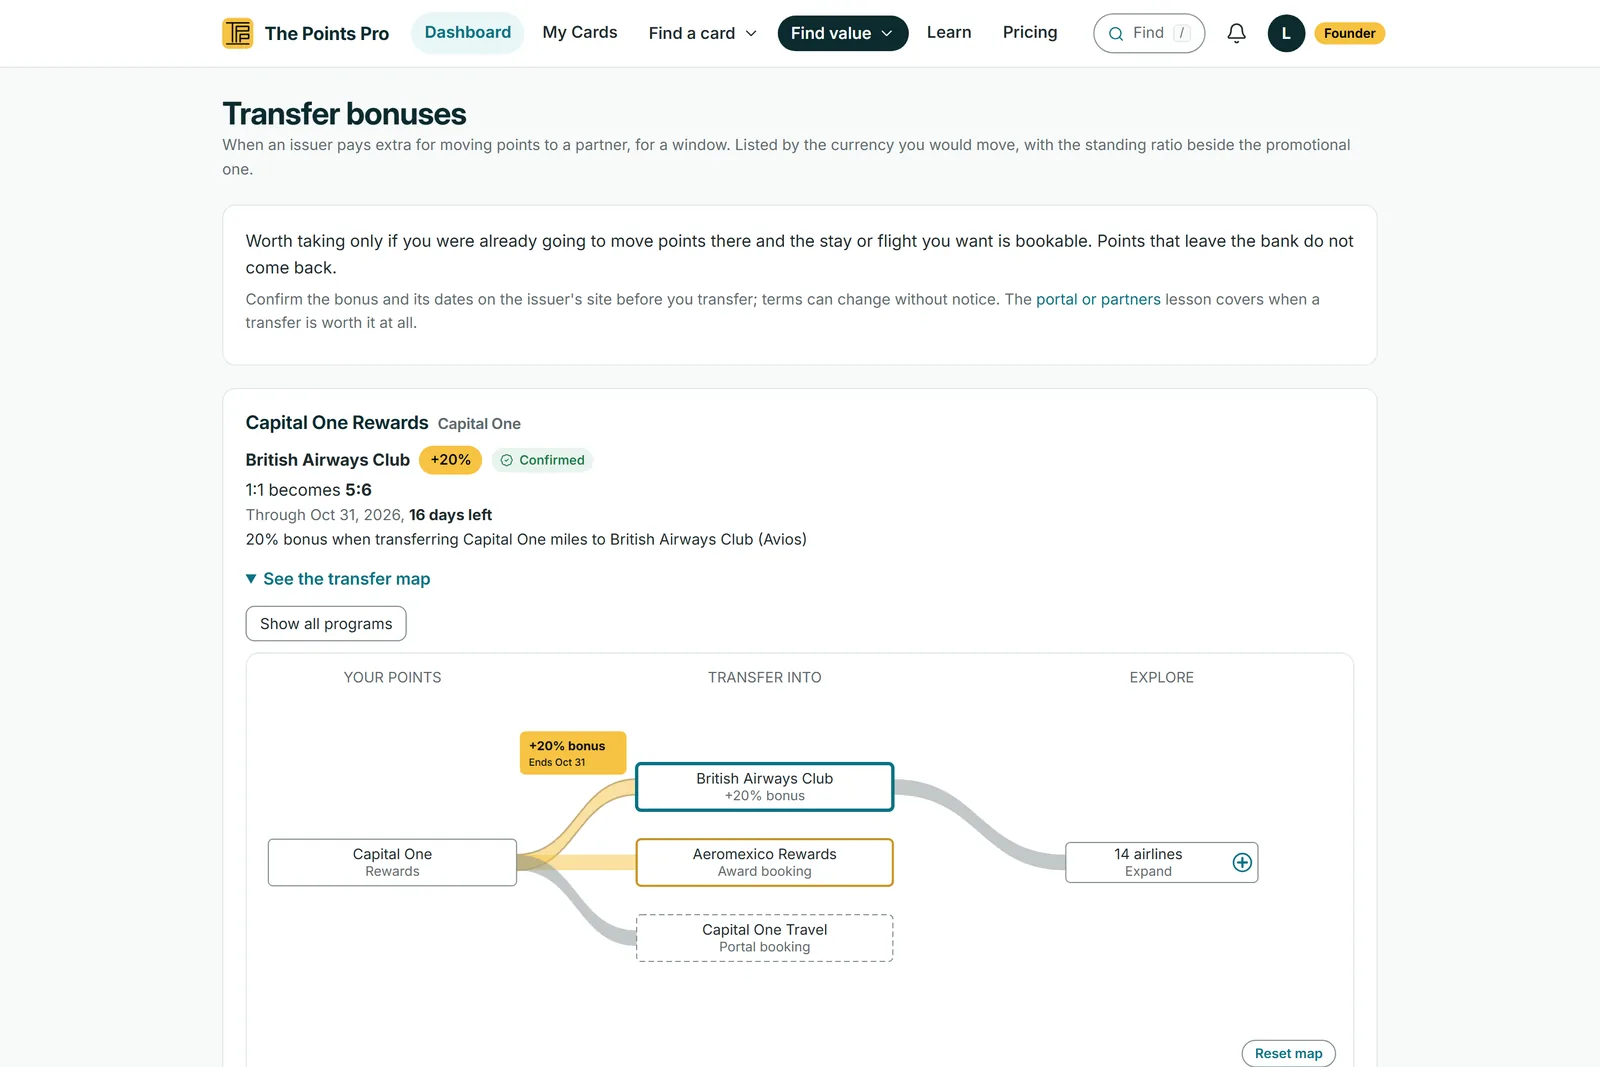This screenshot has width=1600, height=1067.
Task: Collapse See the transfer map
Action: (x=338, y=579)
